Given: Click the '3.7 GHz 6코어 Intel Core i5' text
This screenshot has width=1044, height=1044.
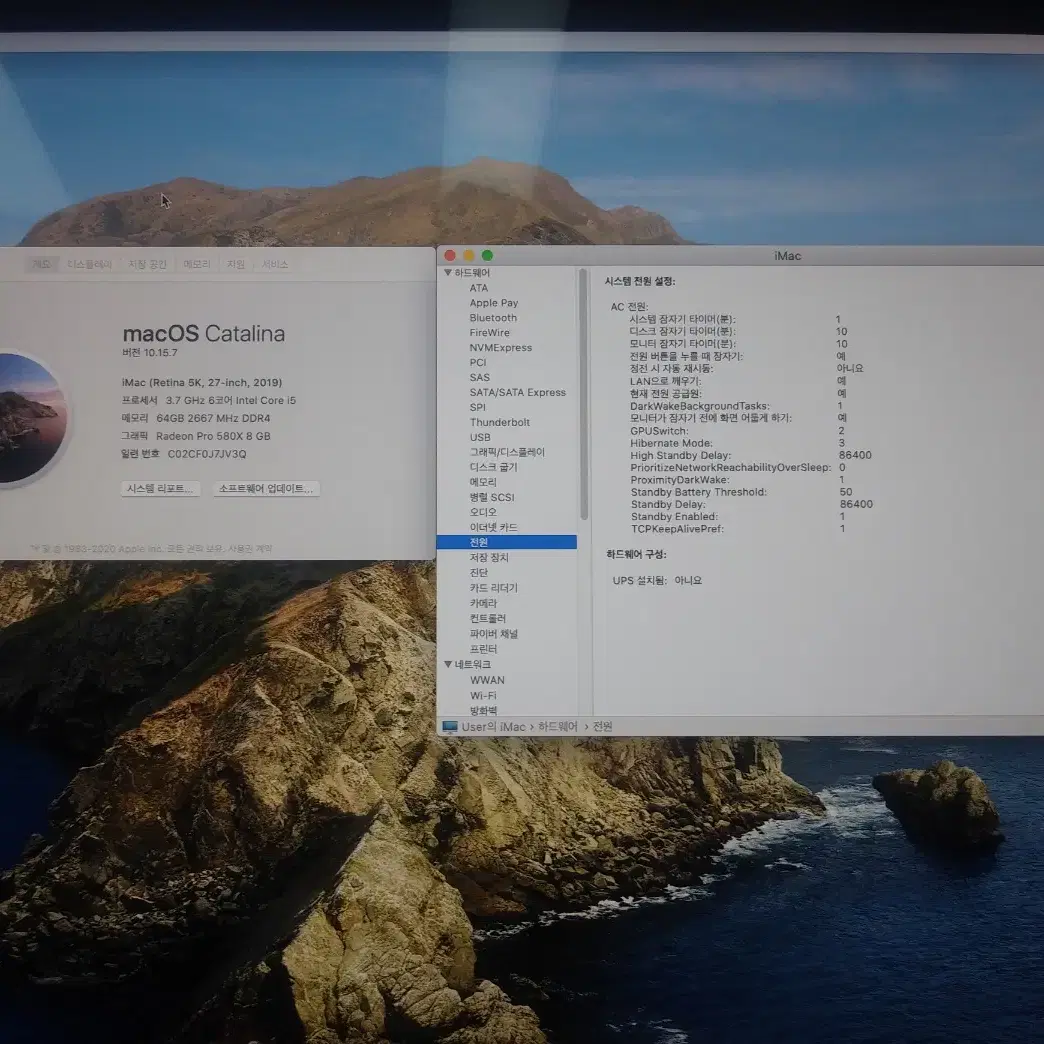Looking at the screenshot, I should click(230, 400).
